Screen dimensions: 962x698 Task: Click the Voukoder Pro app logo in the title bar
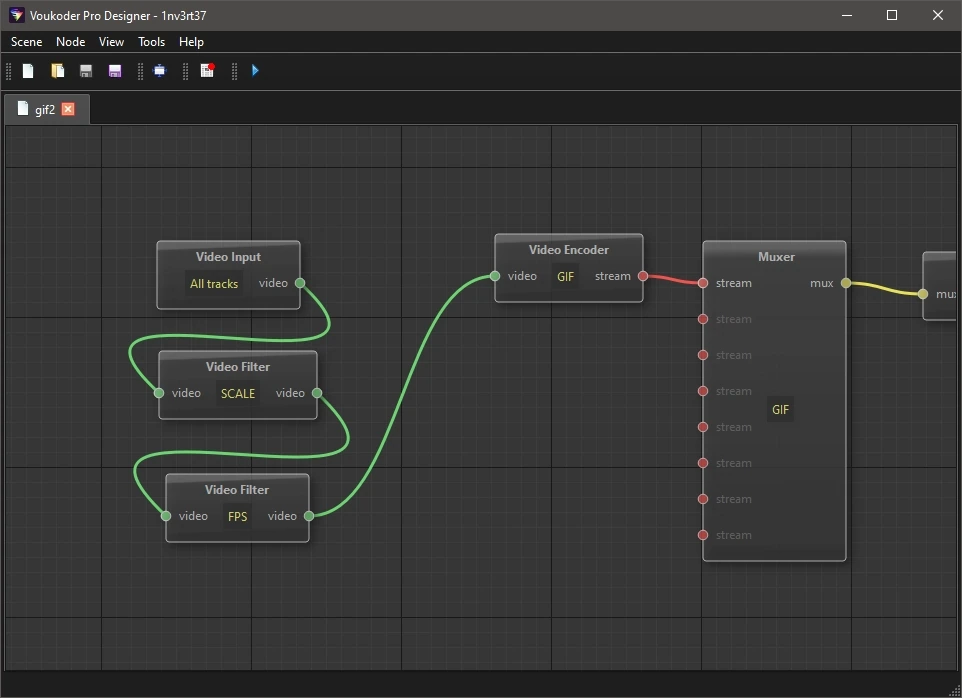tap(17, 15)
